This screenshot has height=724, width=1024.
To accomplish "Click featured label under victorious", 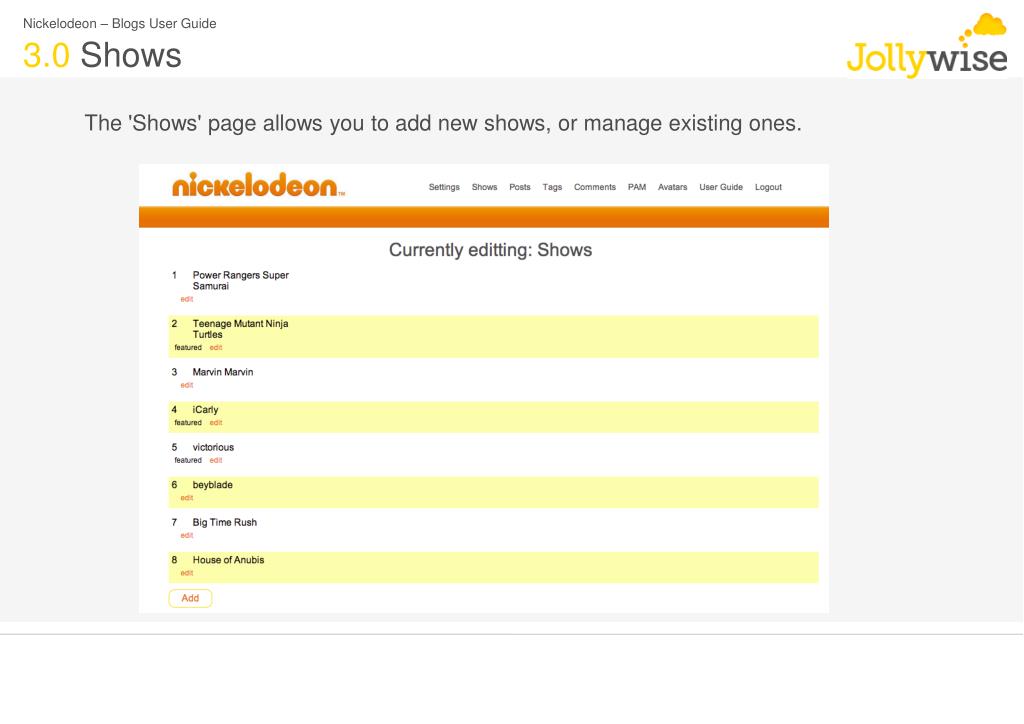I will pyautogui.click(x=188, y=460).
